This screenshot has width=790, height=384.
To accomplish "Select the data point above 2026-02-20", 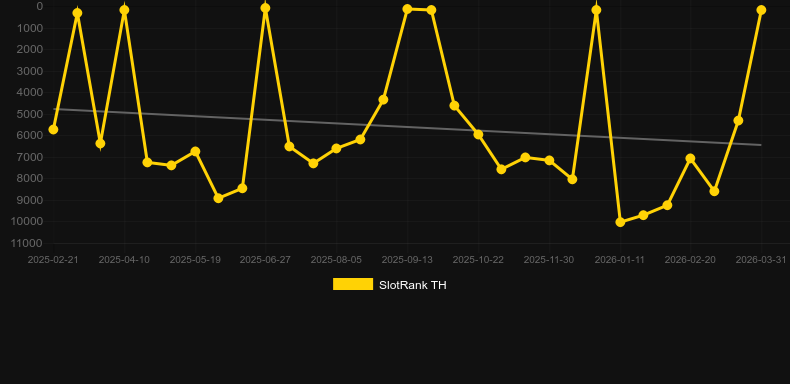I will (x=690, y=158).
